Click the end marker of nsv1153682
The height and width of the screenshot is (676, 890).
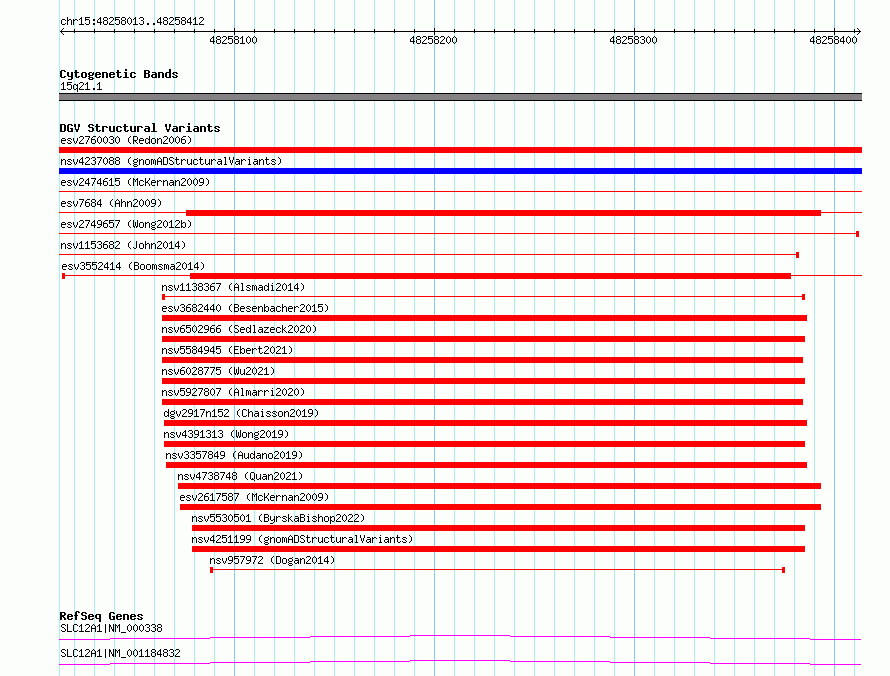797,255
